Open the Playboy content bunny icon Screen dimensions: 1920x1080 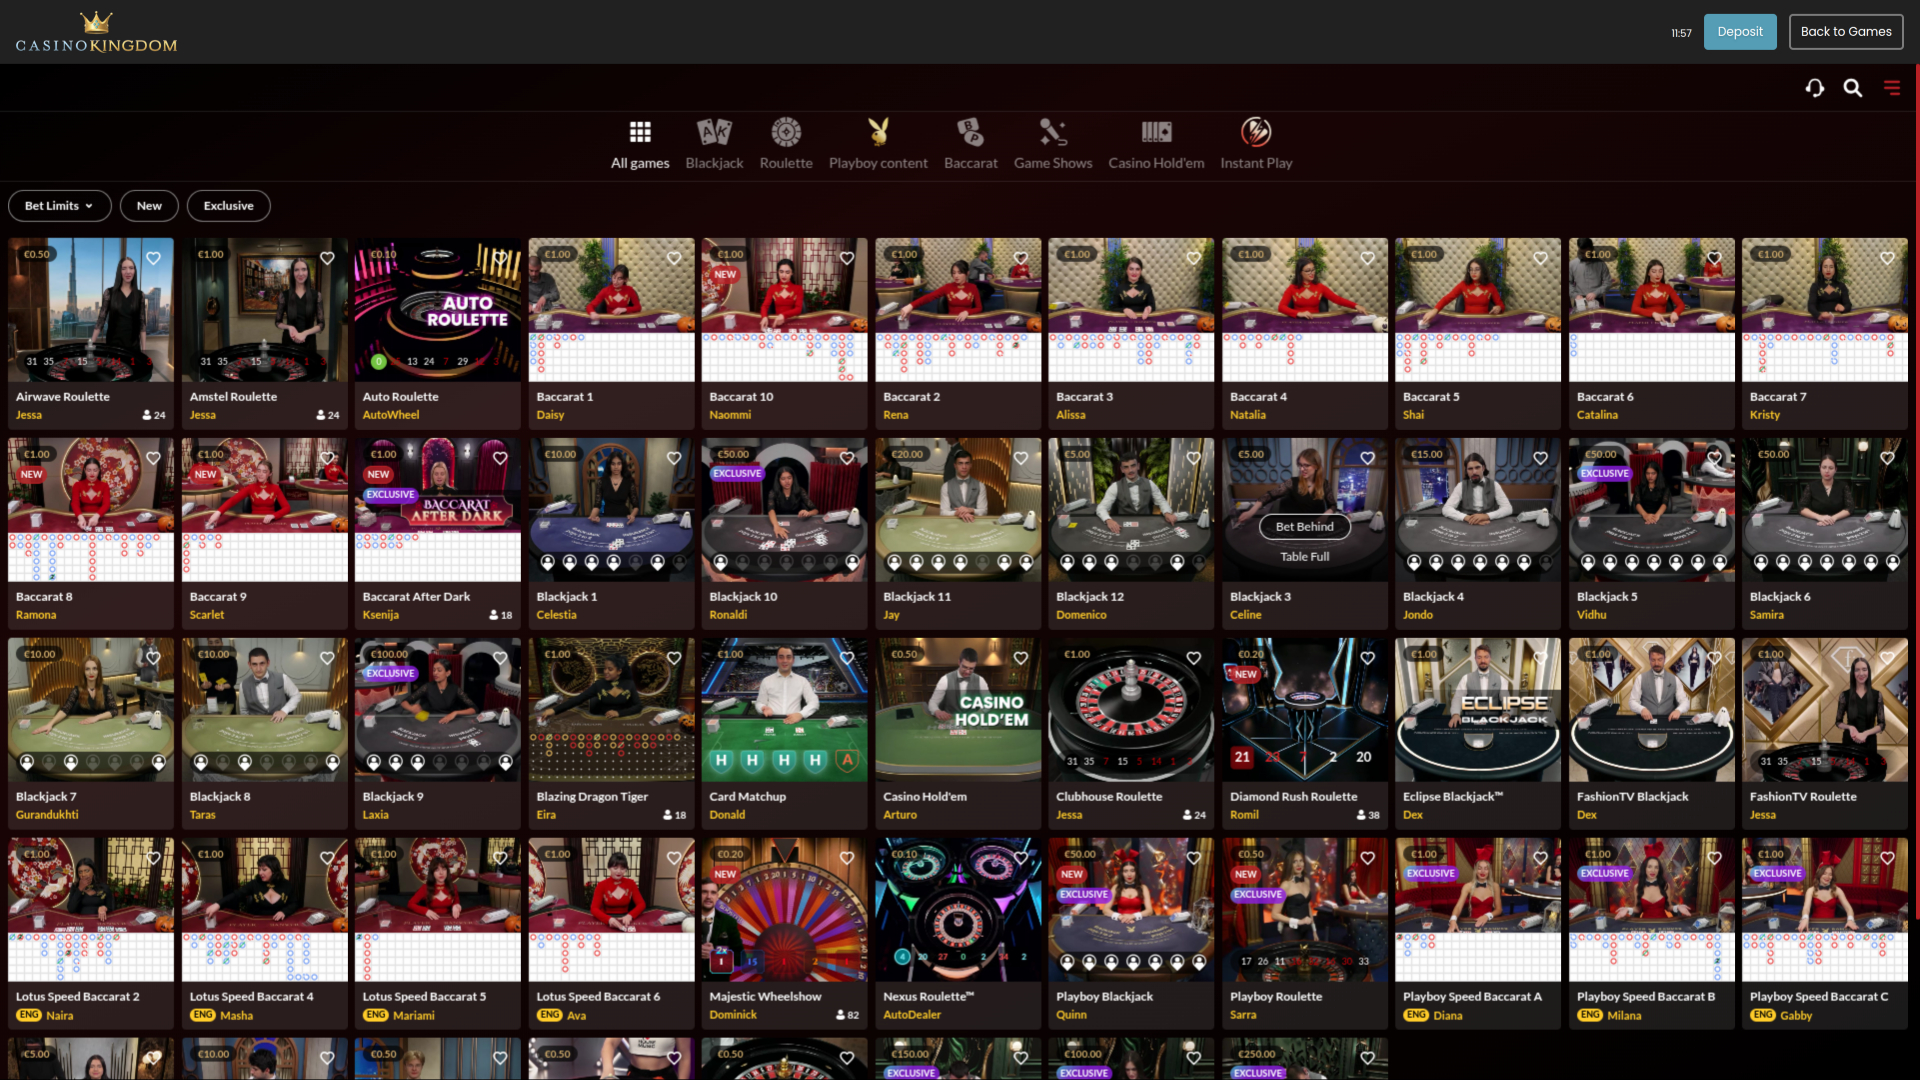(x=878, y=132)
